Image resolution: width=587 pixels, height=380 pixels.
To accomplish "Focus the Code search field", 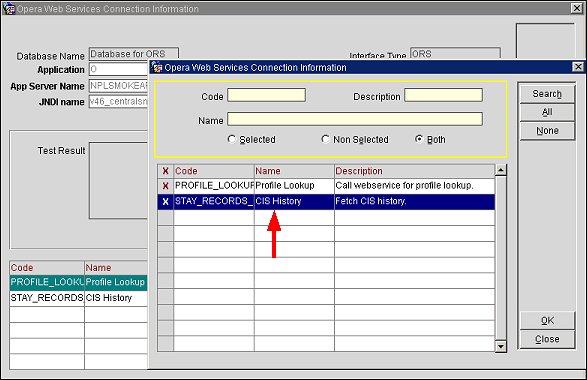I will [x=266, y=95].
